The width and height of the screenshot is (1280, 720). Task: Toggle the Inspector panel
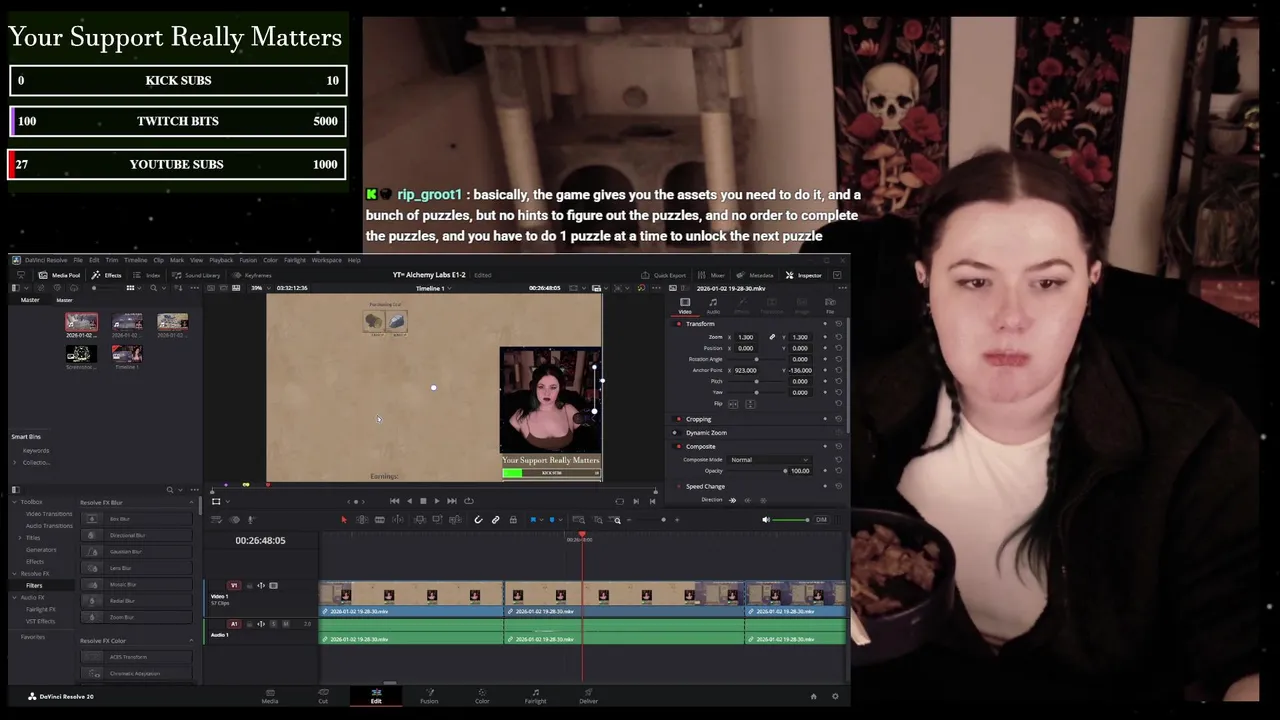pyautogui.click(x=804, y=275)
